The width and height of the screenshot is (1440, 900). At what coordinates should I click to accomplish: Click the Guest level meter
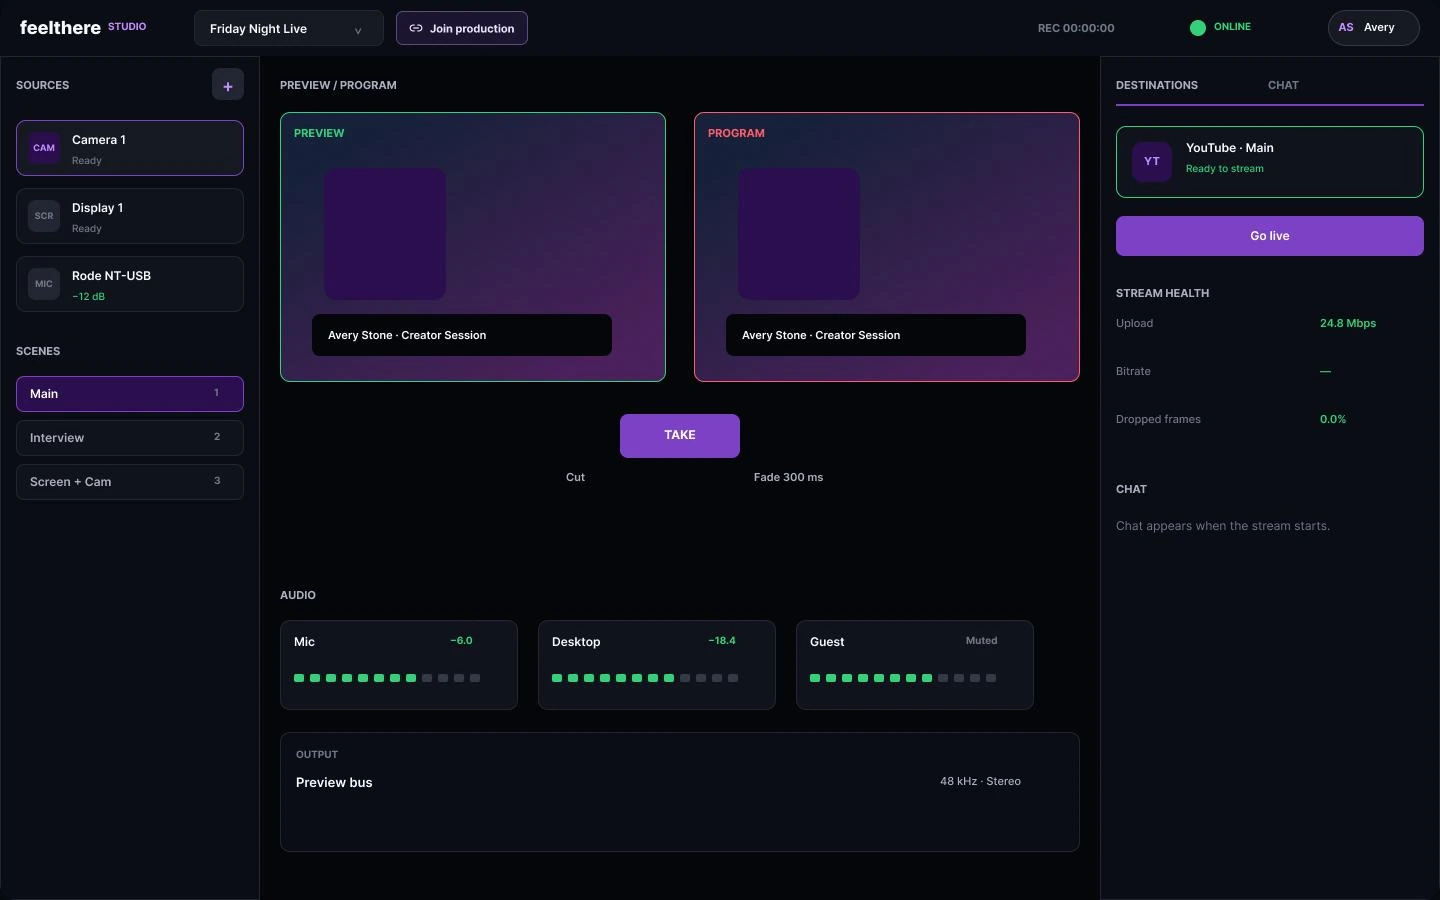coord(903,678)
